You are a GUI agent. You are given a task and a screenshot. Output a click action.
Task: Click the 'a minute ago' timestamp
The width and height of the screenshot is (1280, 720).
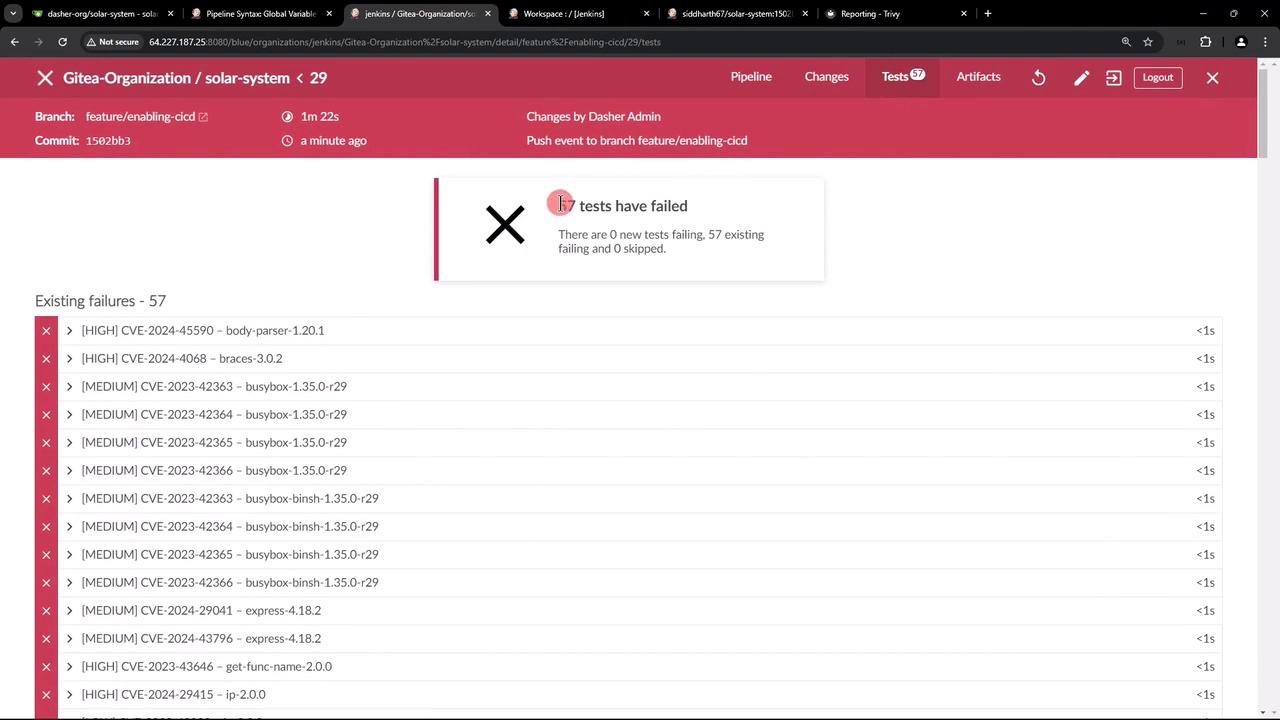pos(334,141)
